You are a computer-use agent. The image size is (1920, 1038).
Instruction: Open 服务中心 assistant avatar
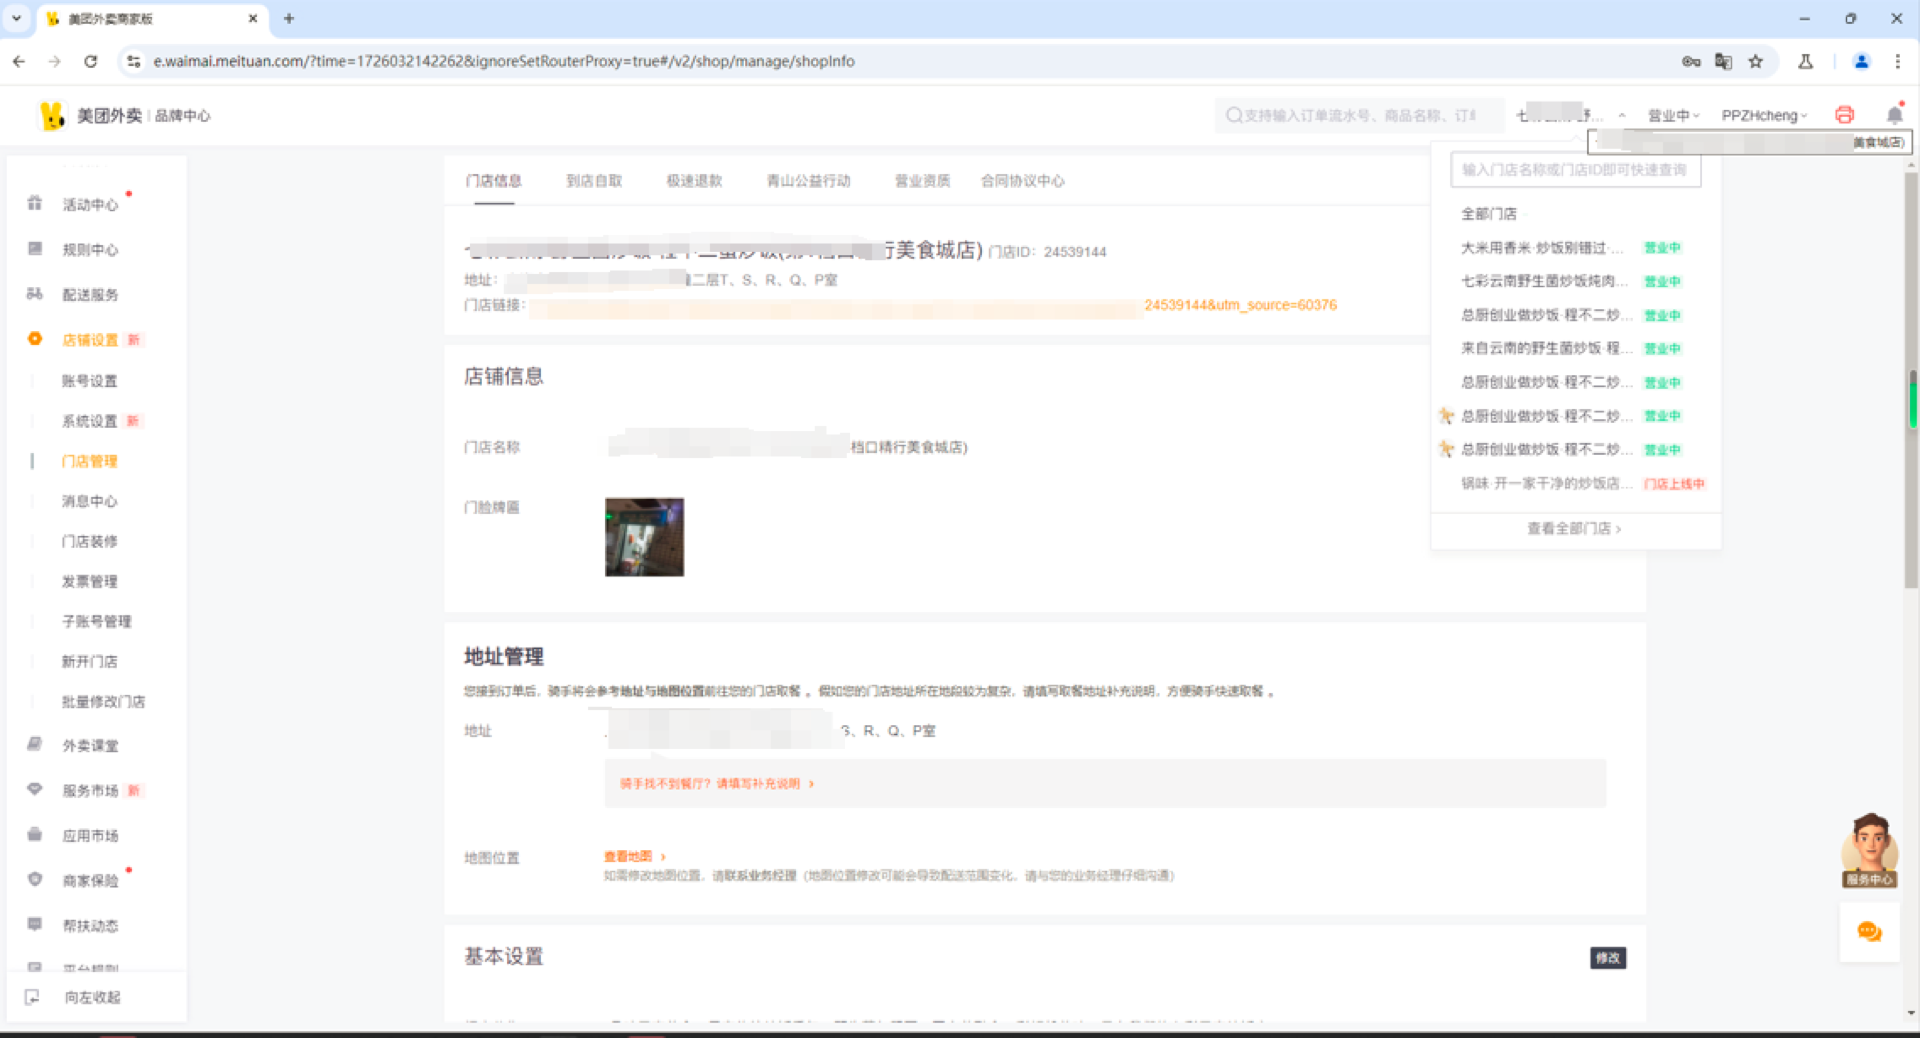coord(1869,850)
